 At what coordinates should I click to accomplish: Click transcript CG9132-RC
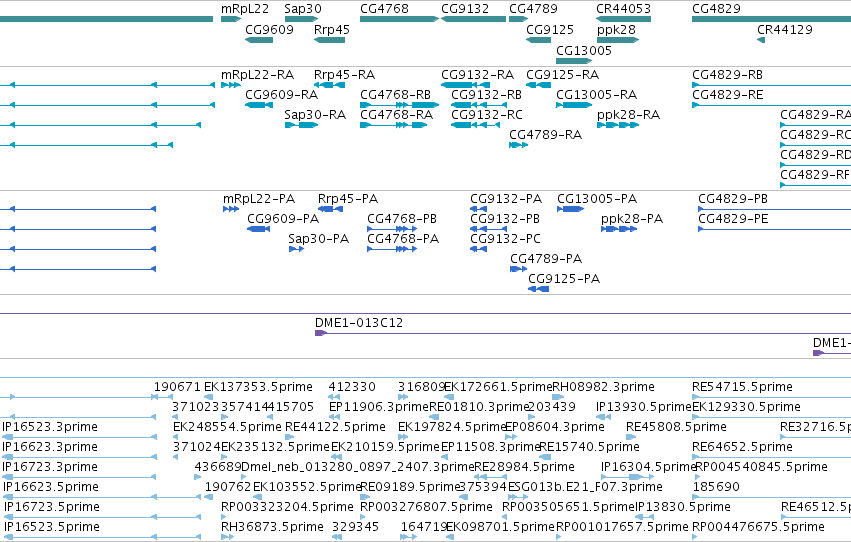tap(475, 125)
